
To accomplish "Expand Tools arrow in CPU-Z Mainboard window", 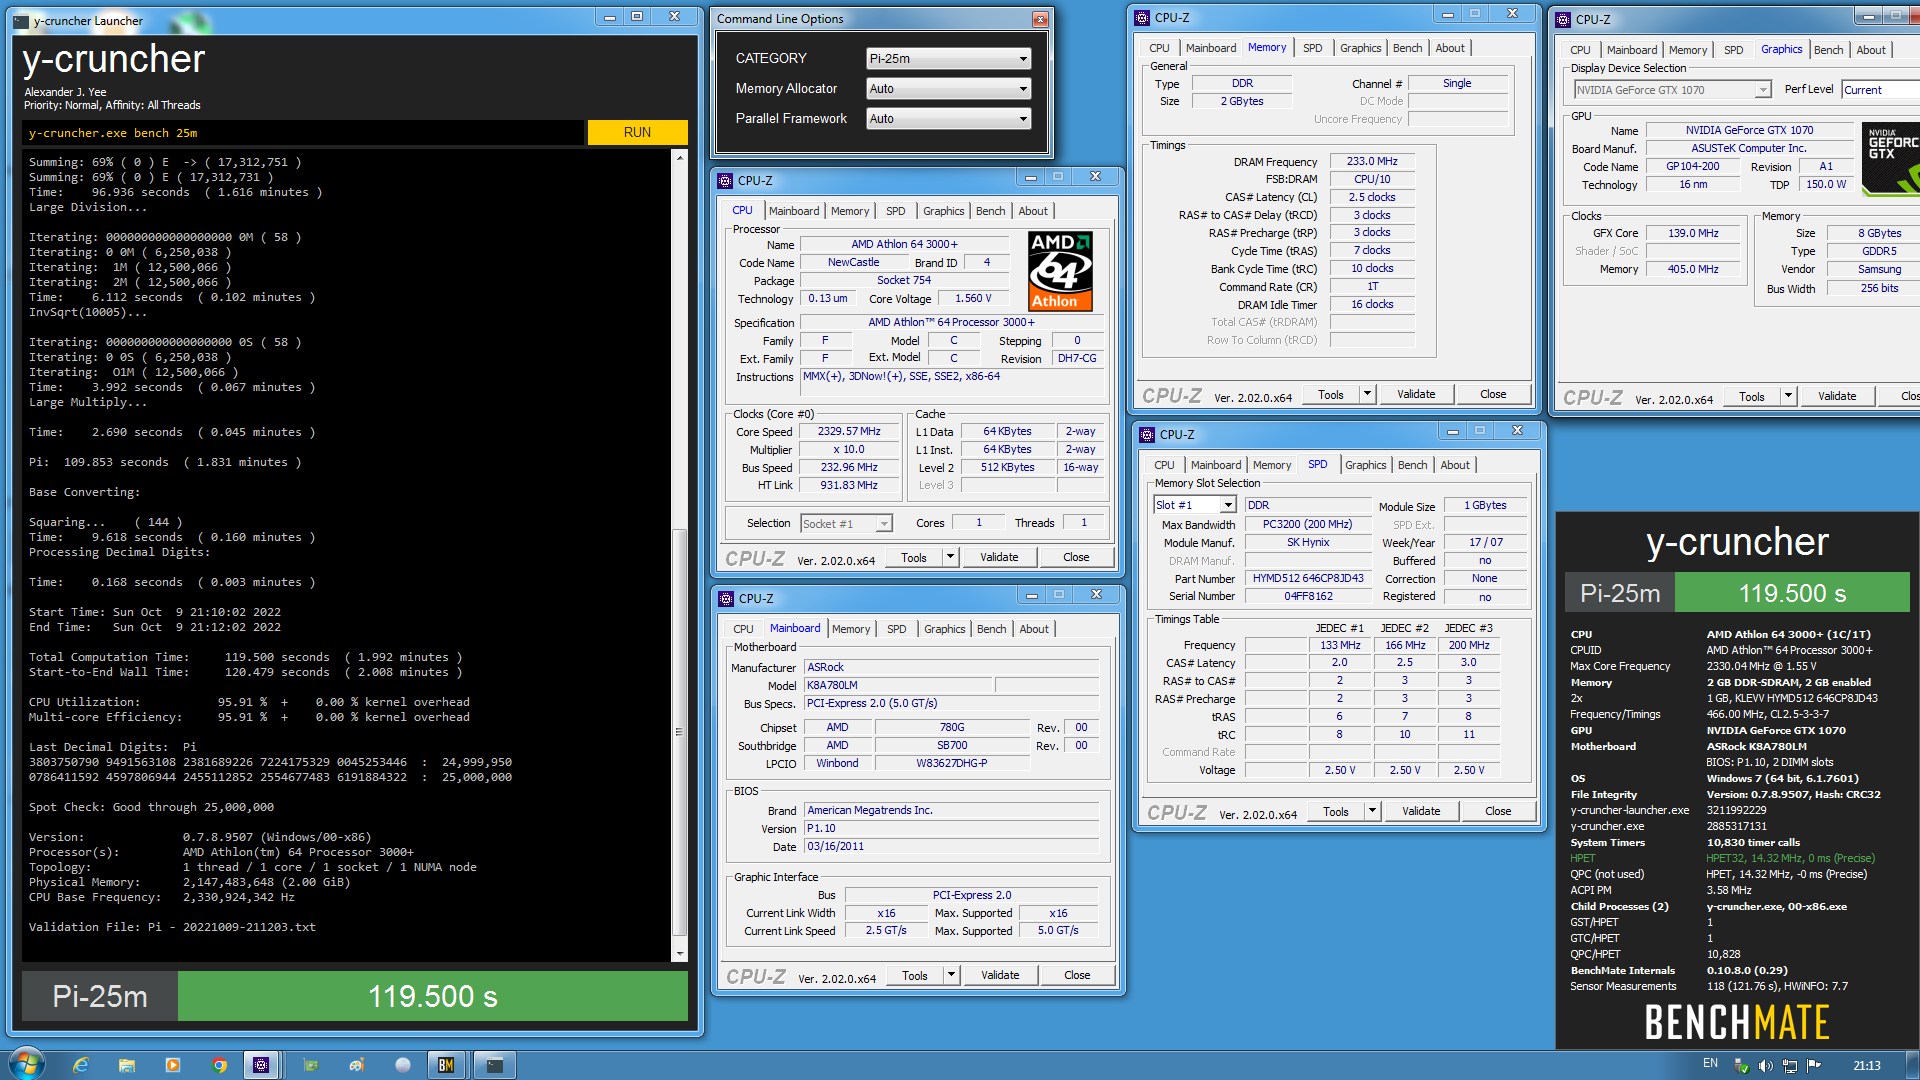I will click(x=952, y=975).
